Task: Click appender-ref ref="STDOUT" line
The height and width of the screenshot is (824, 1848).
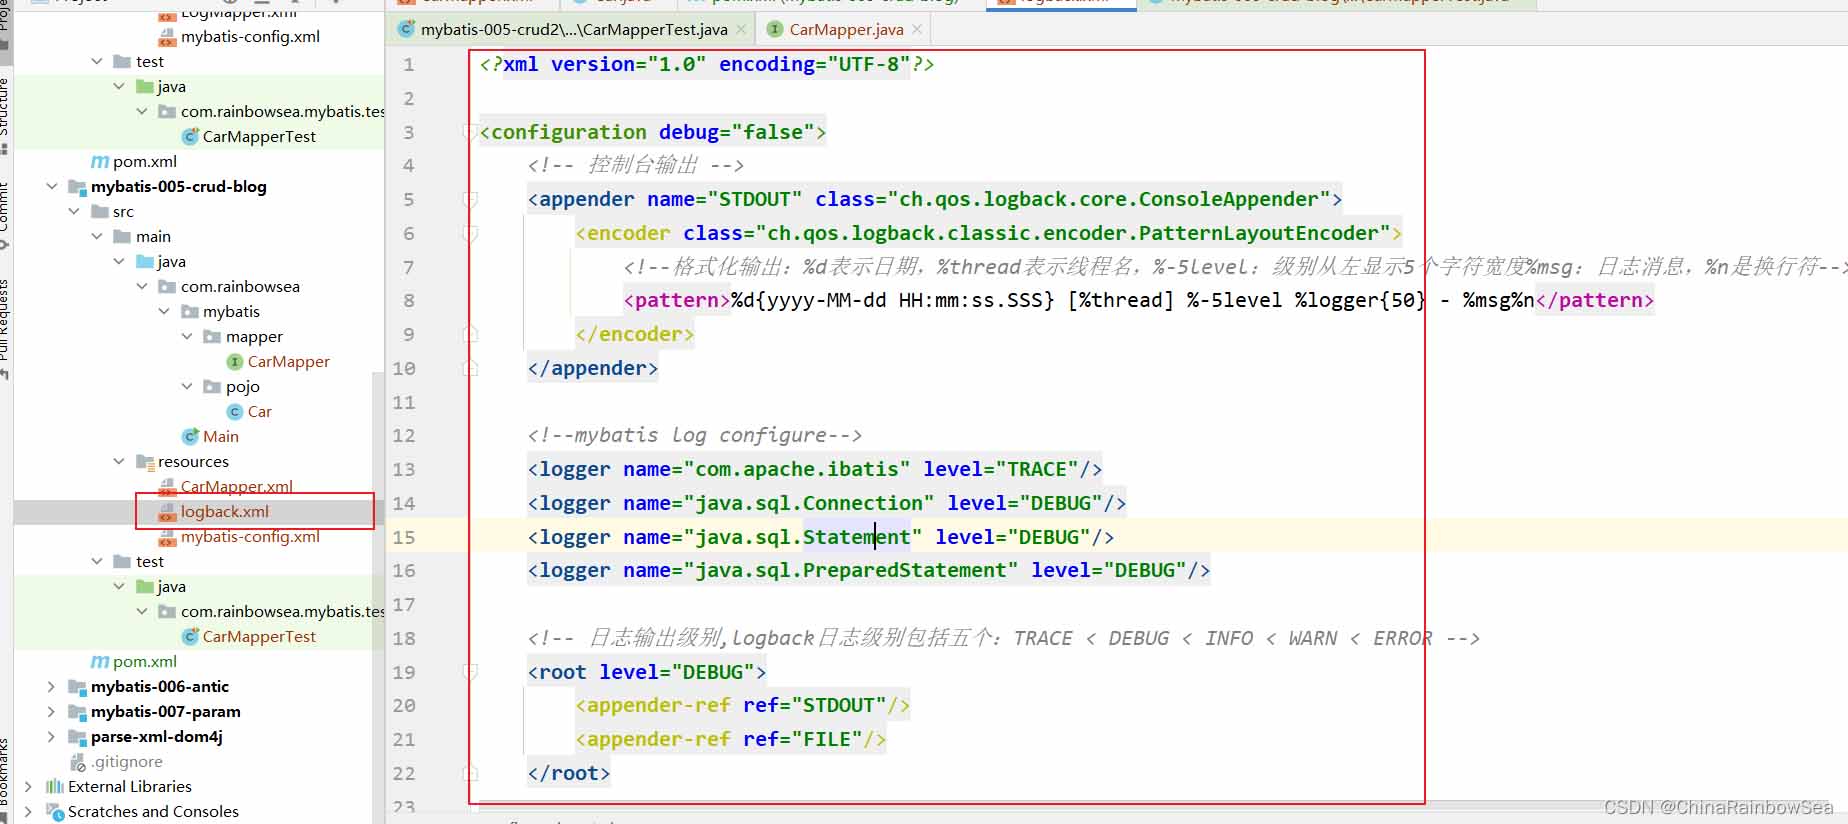Action: pos(742,706)
